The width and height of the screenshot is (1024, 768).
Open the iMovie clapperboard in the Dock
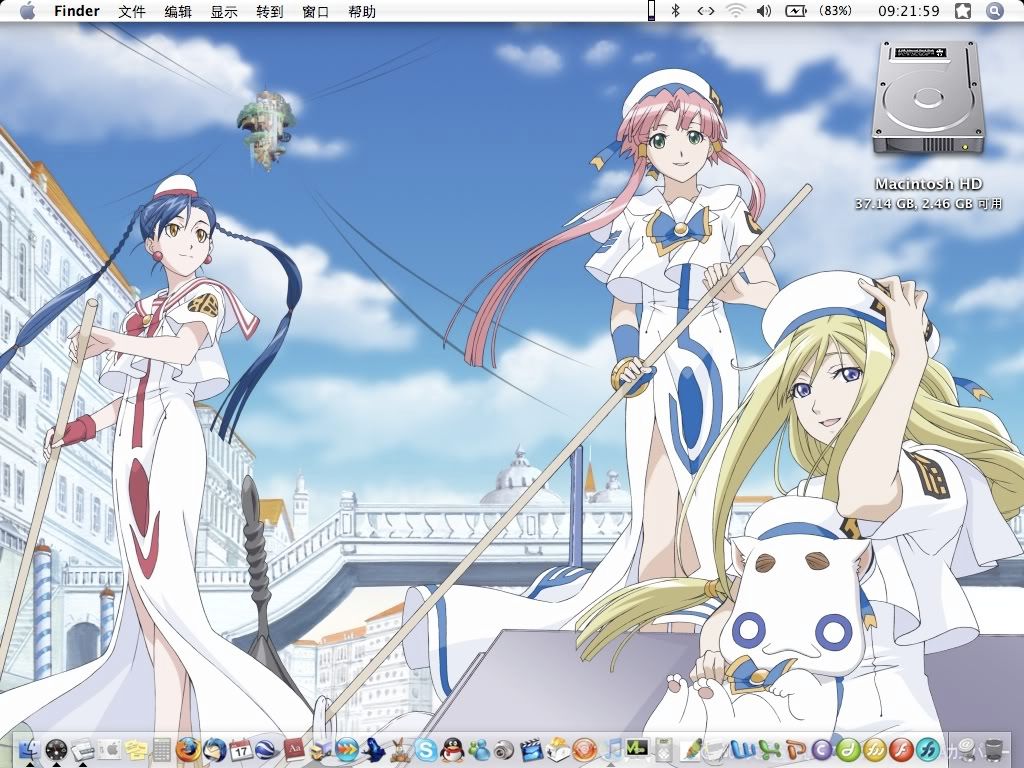532,750
